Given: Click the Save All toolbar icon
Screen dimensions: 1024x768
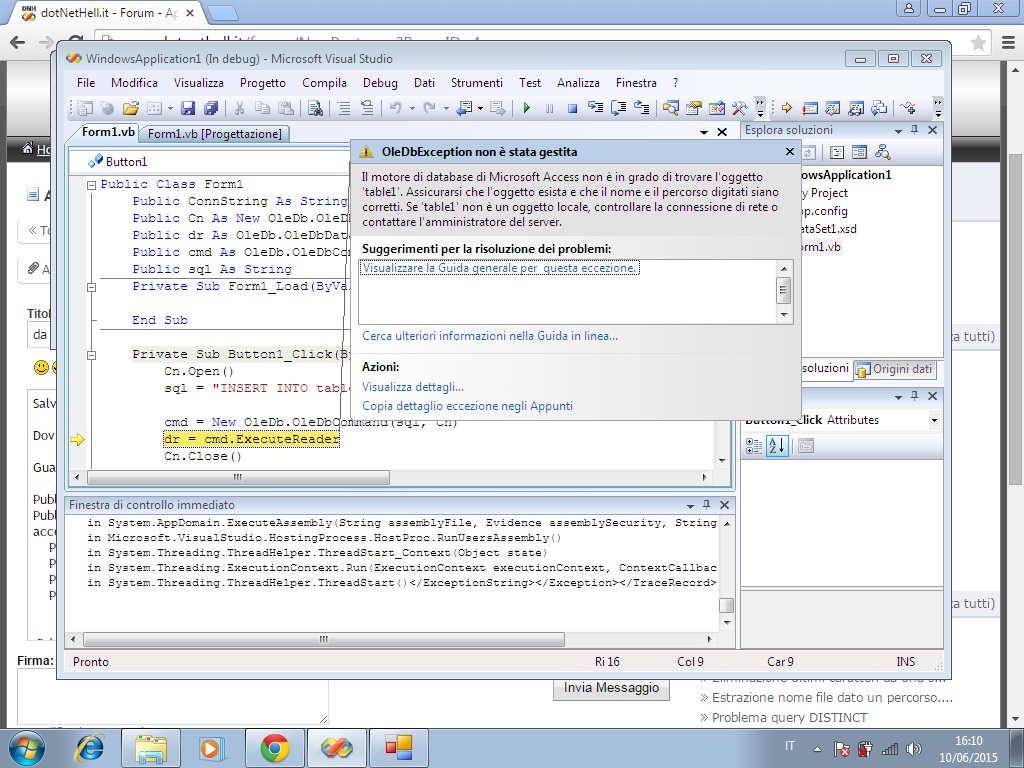Looking at the screenshot, I should click(210, 108).
